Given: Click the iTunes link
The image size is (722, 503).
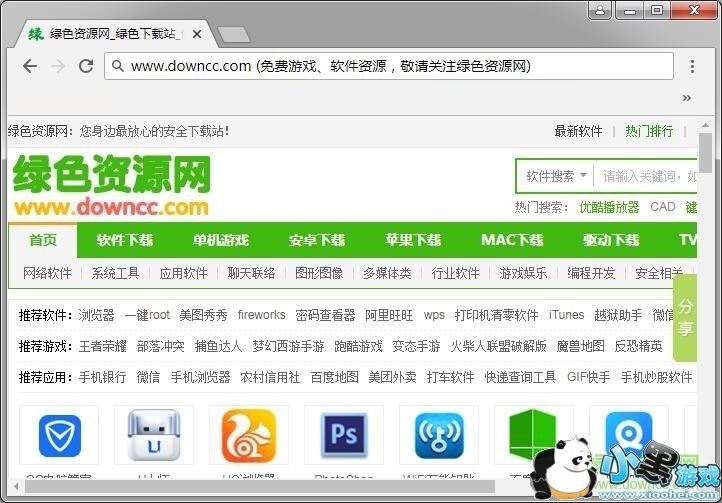Looking at the screenshot, I should pos(566,315).
